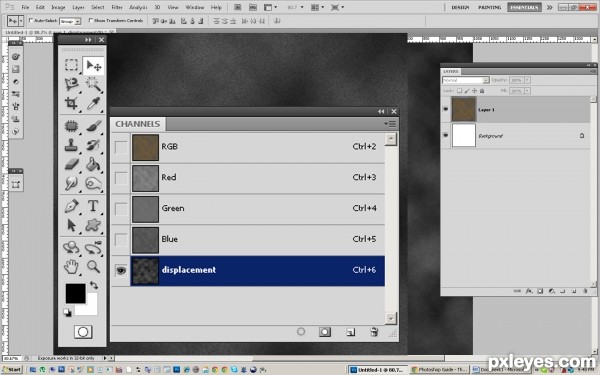The height and width of the screenshot is (375, 600).
Task: Show the RGB channel visibility box
Action: 121,147
